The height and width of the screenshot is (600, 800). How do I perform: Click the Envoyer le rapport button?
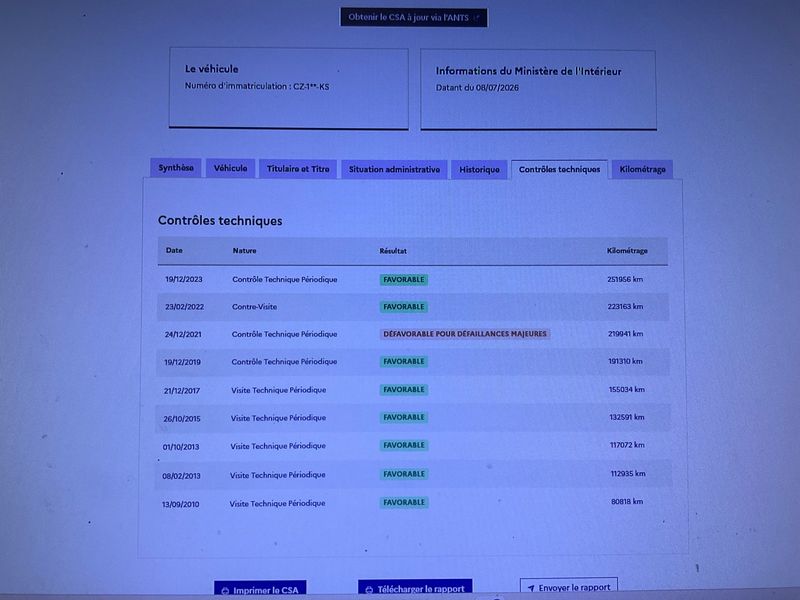click(569, 587)
